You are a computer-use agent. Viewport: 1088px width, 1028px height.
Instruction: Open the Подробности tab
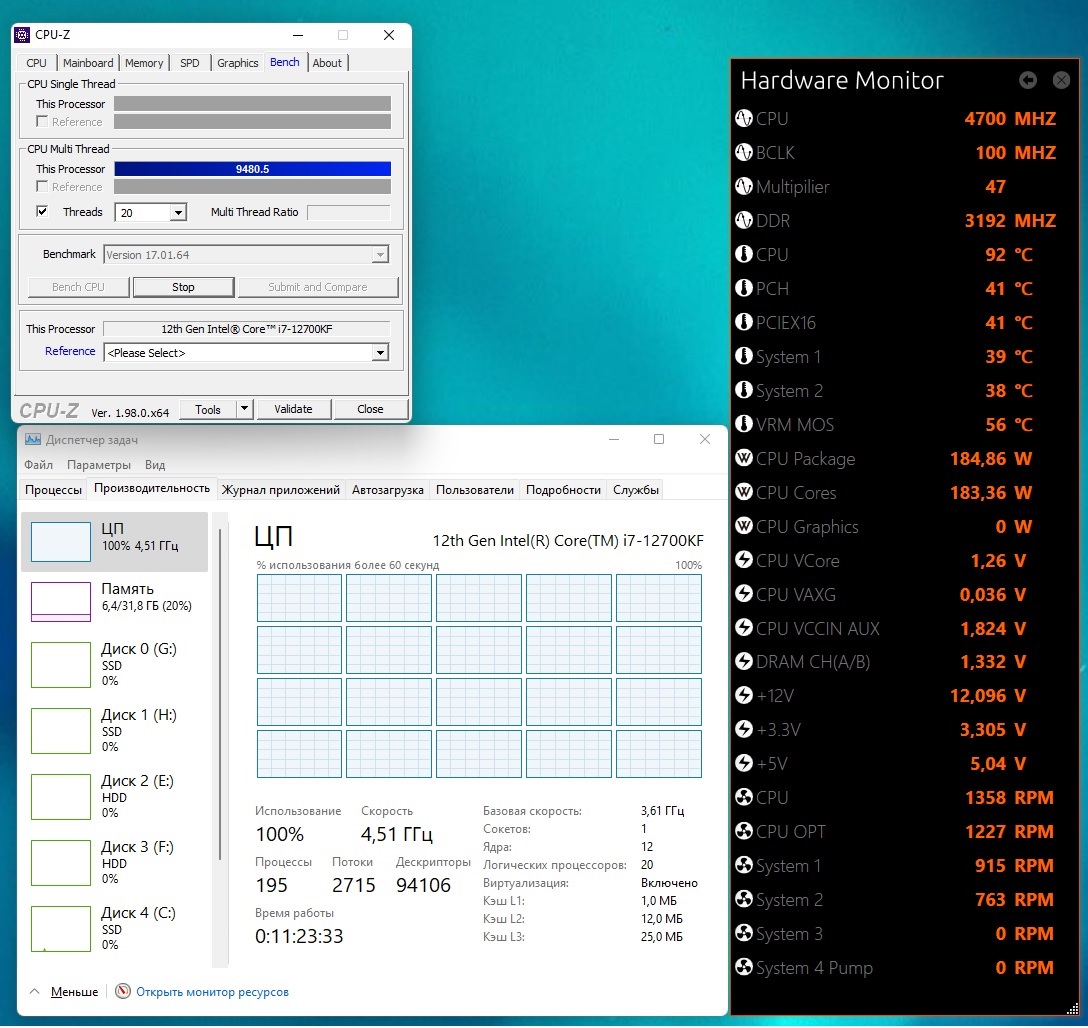pos(563,490)
